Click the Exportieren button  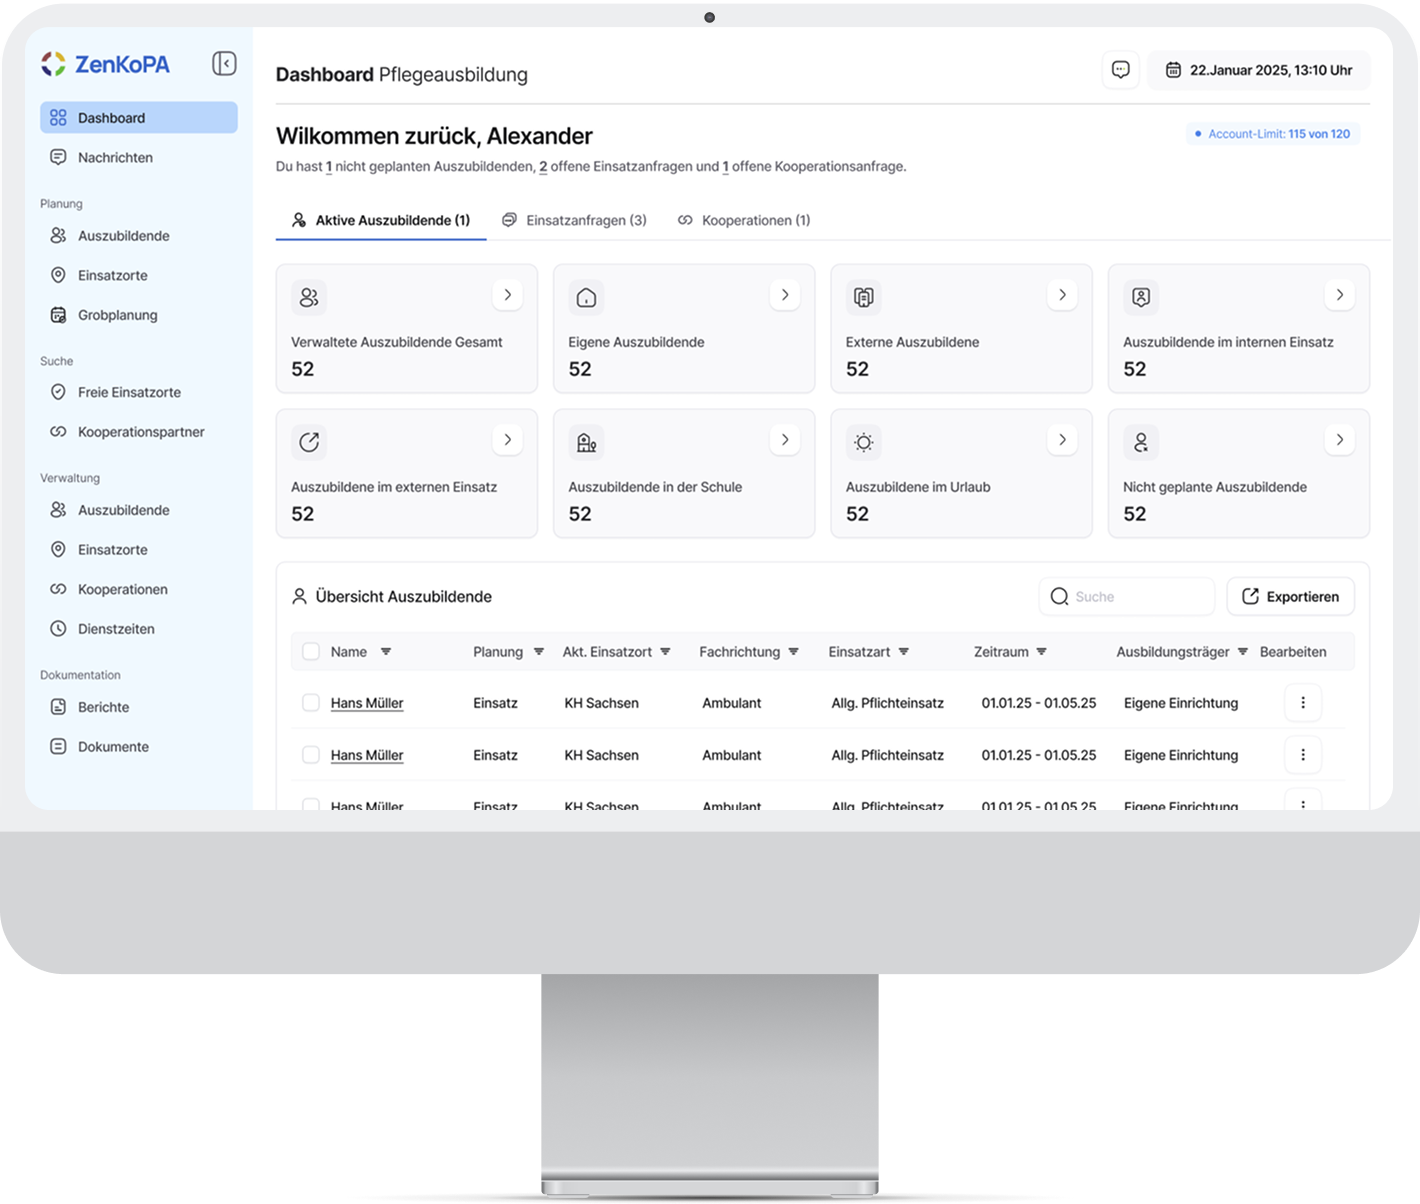pyautogui.click(x=1290, y=597)
